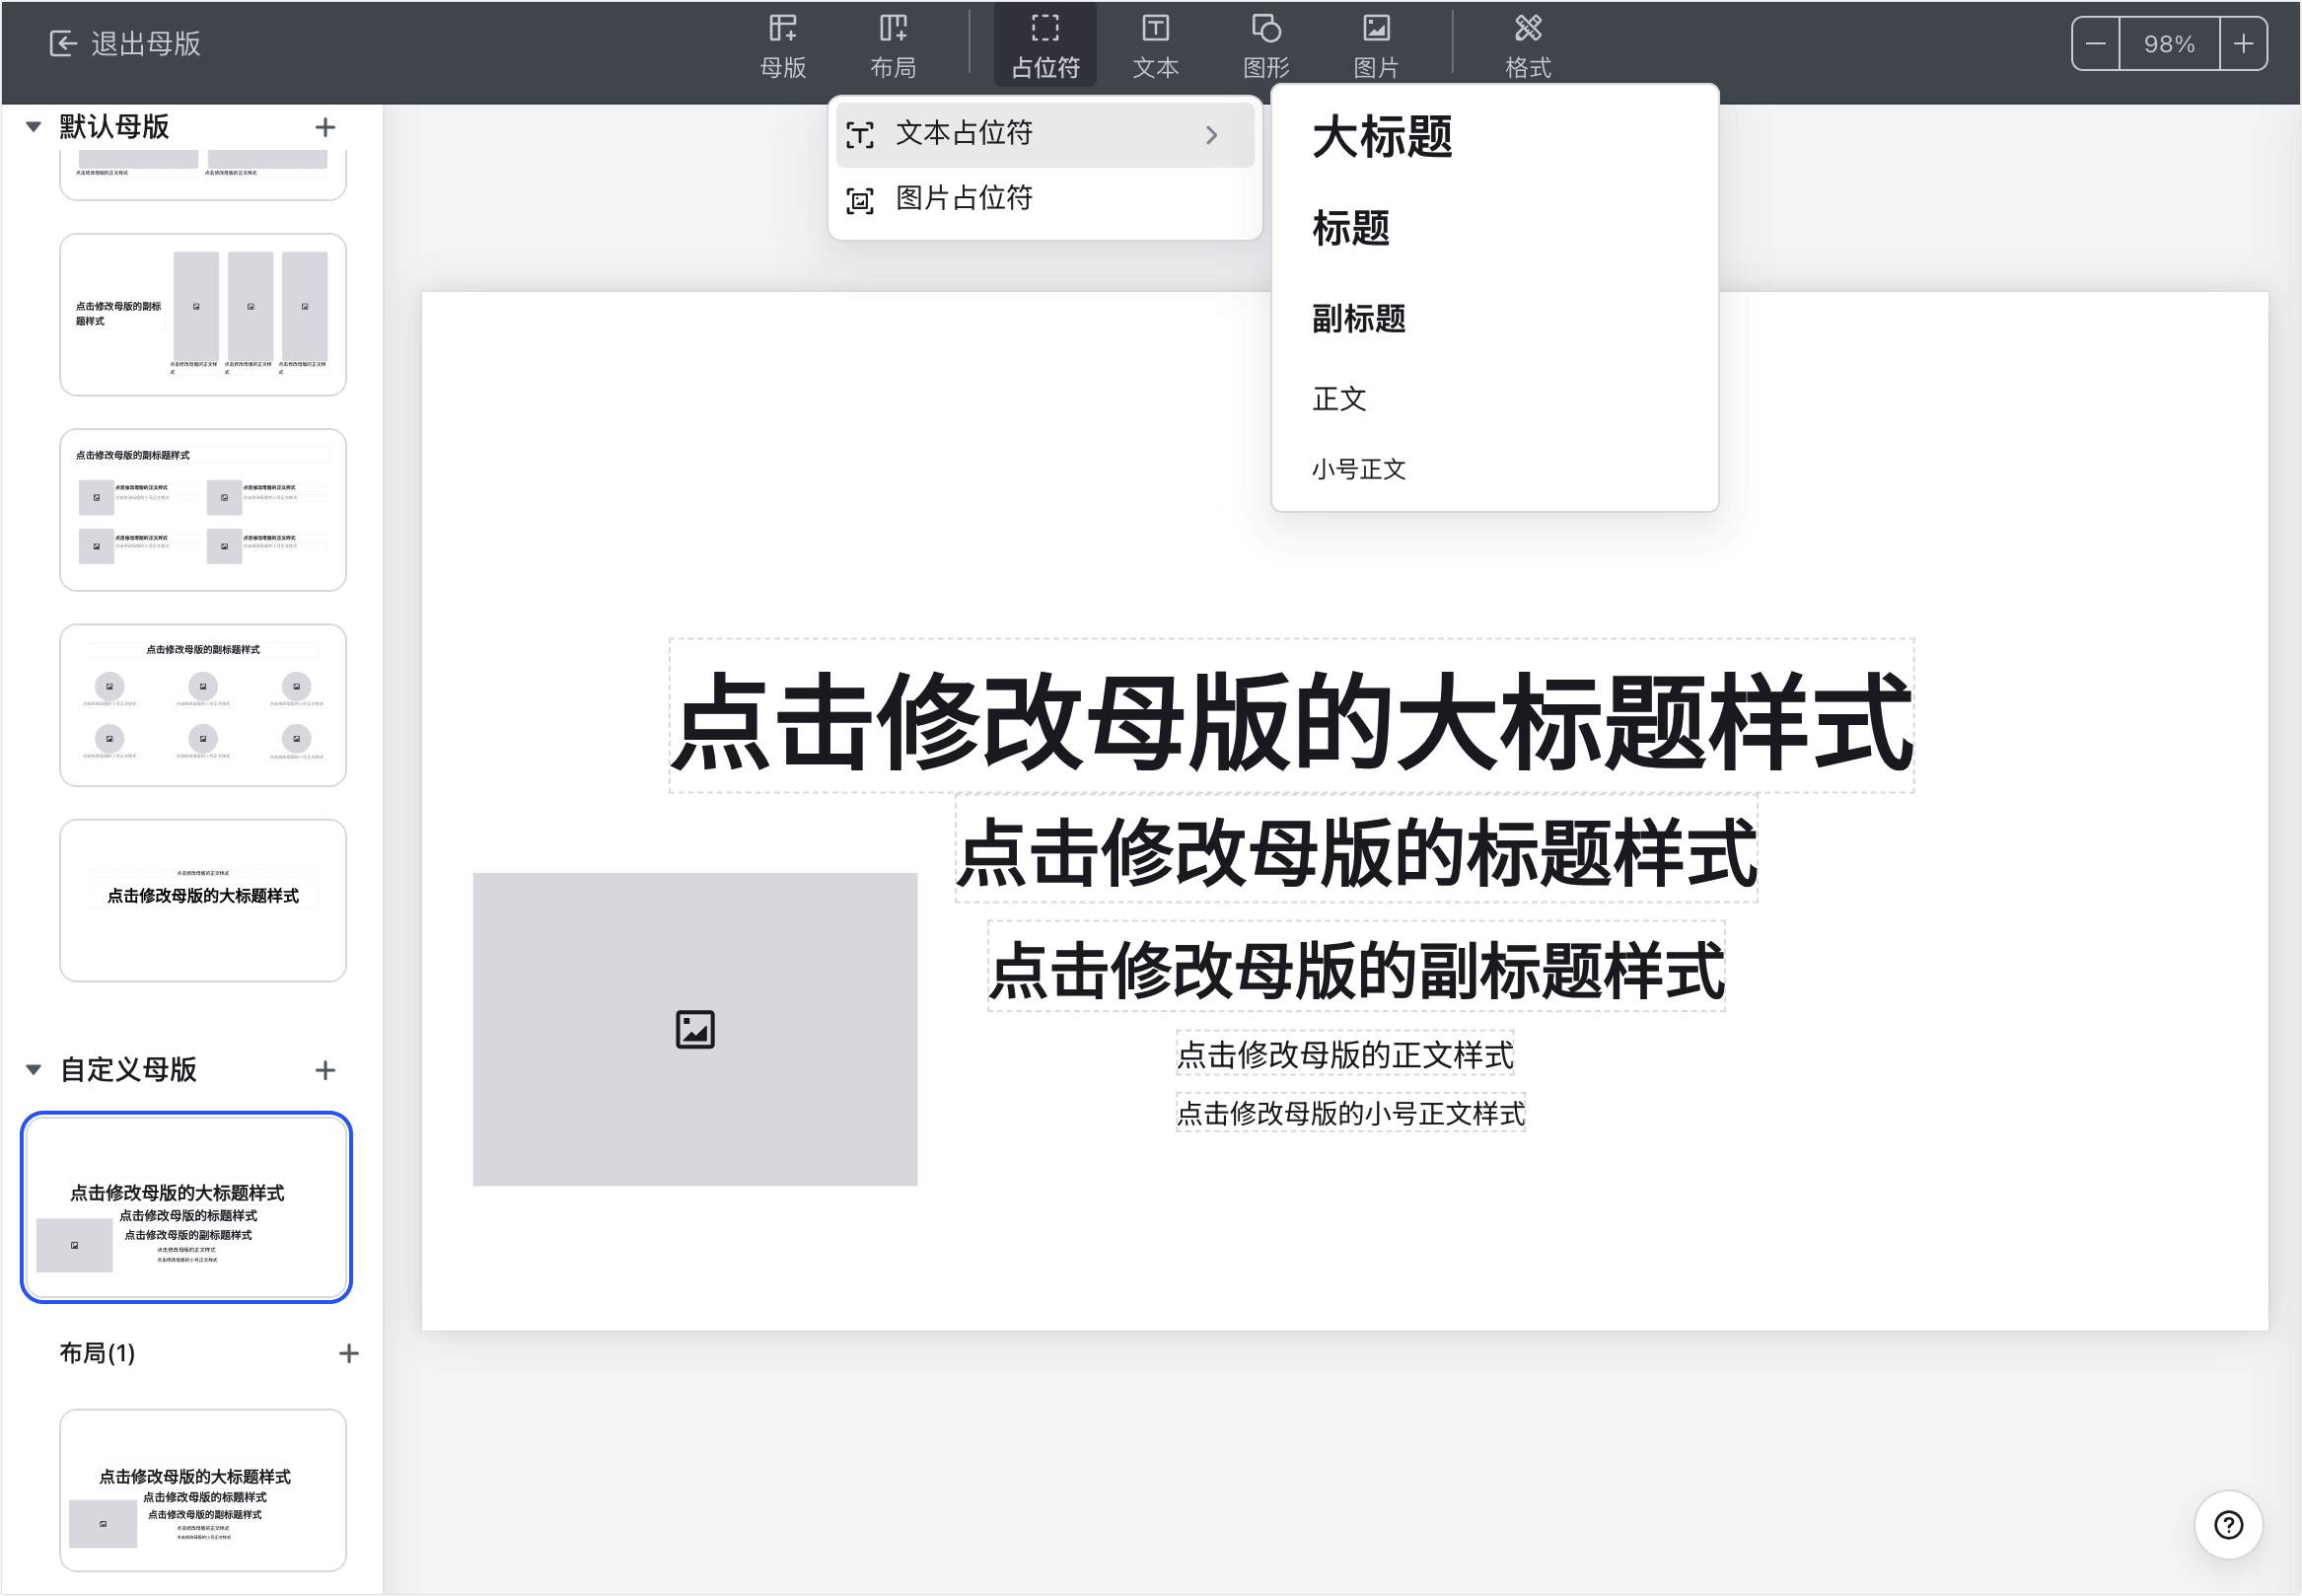Select the 图片 toolbar tool

pos(1375,46)
